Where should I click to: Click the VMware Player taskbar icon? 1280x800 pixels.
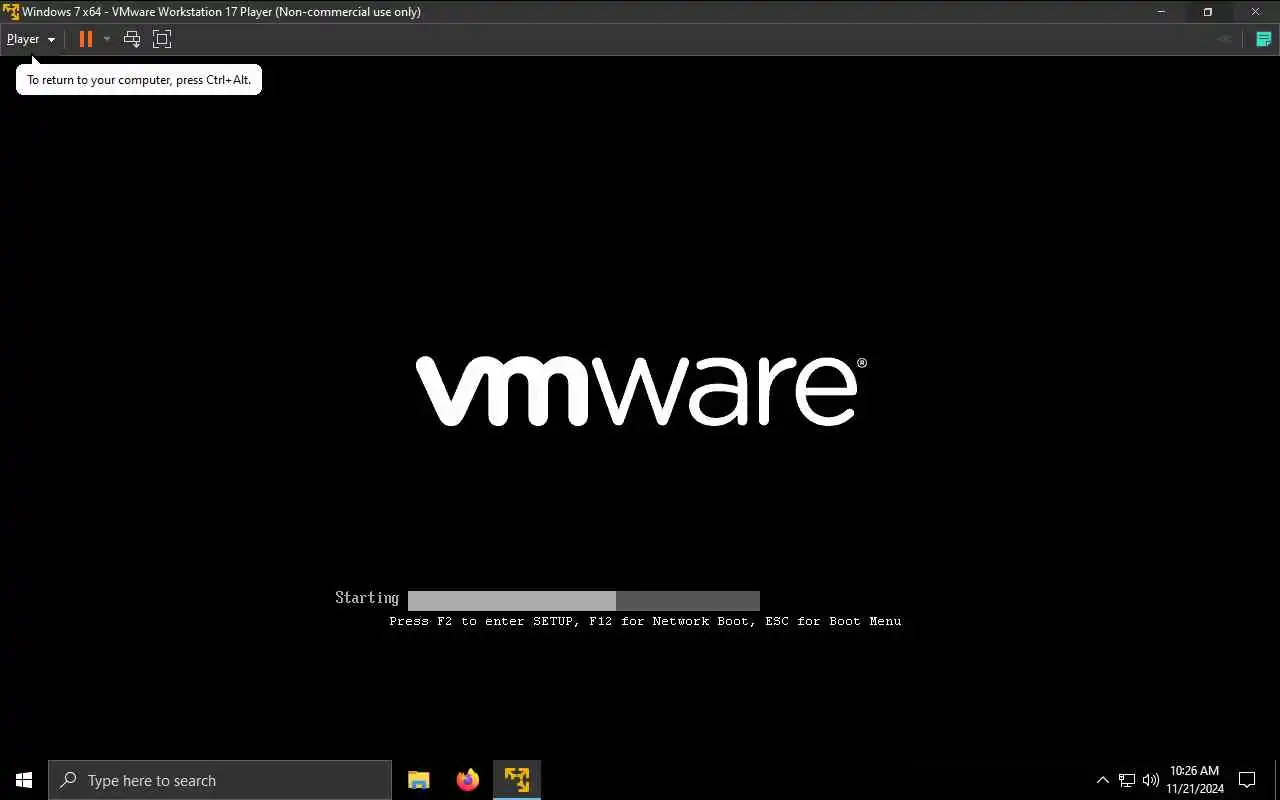tap(517, 780)
